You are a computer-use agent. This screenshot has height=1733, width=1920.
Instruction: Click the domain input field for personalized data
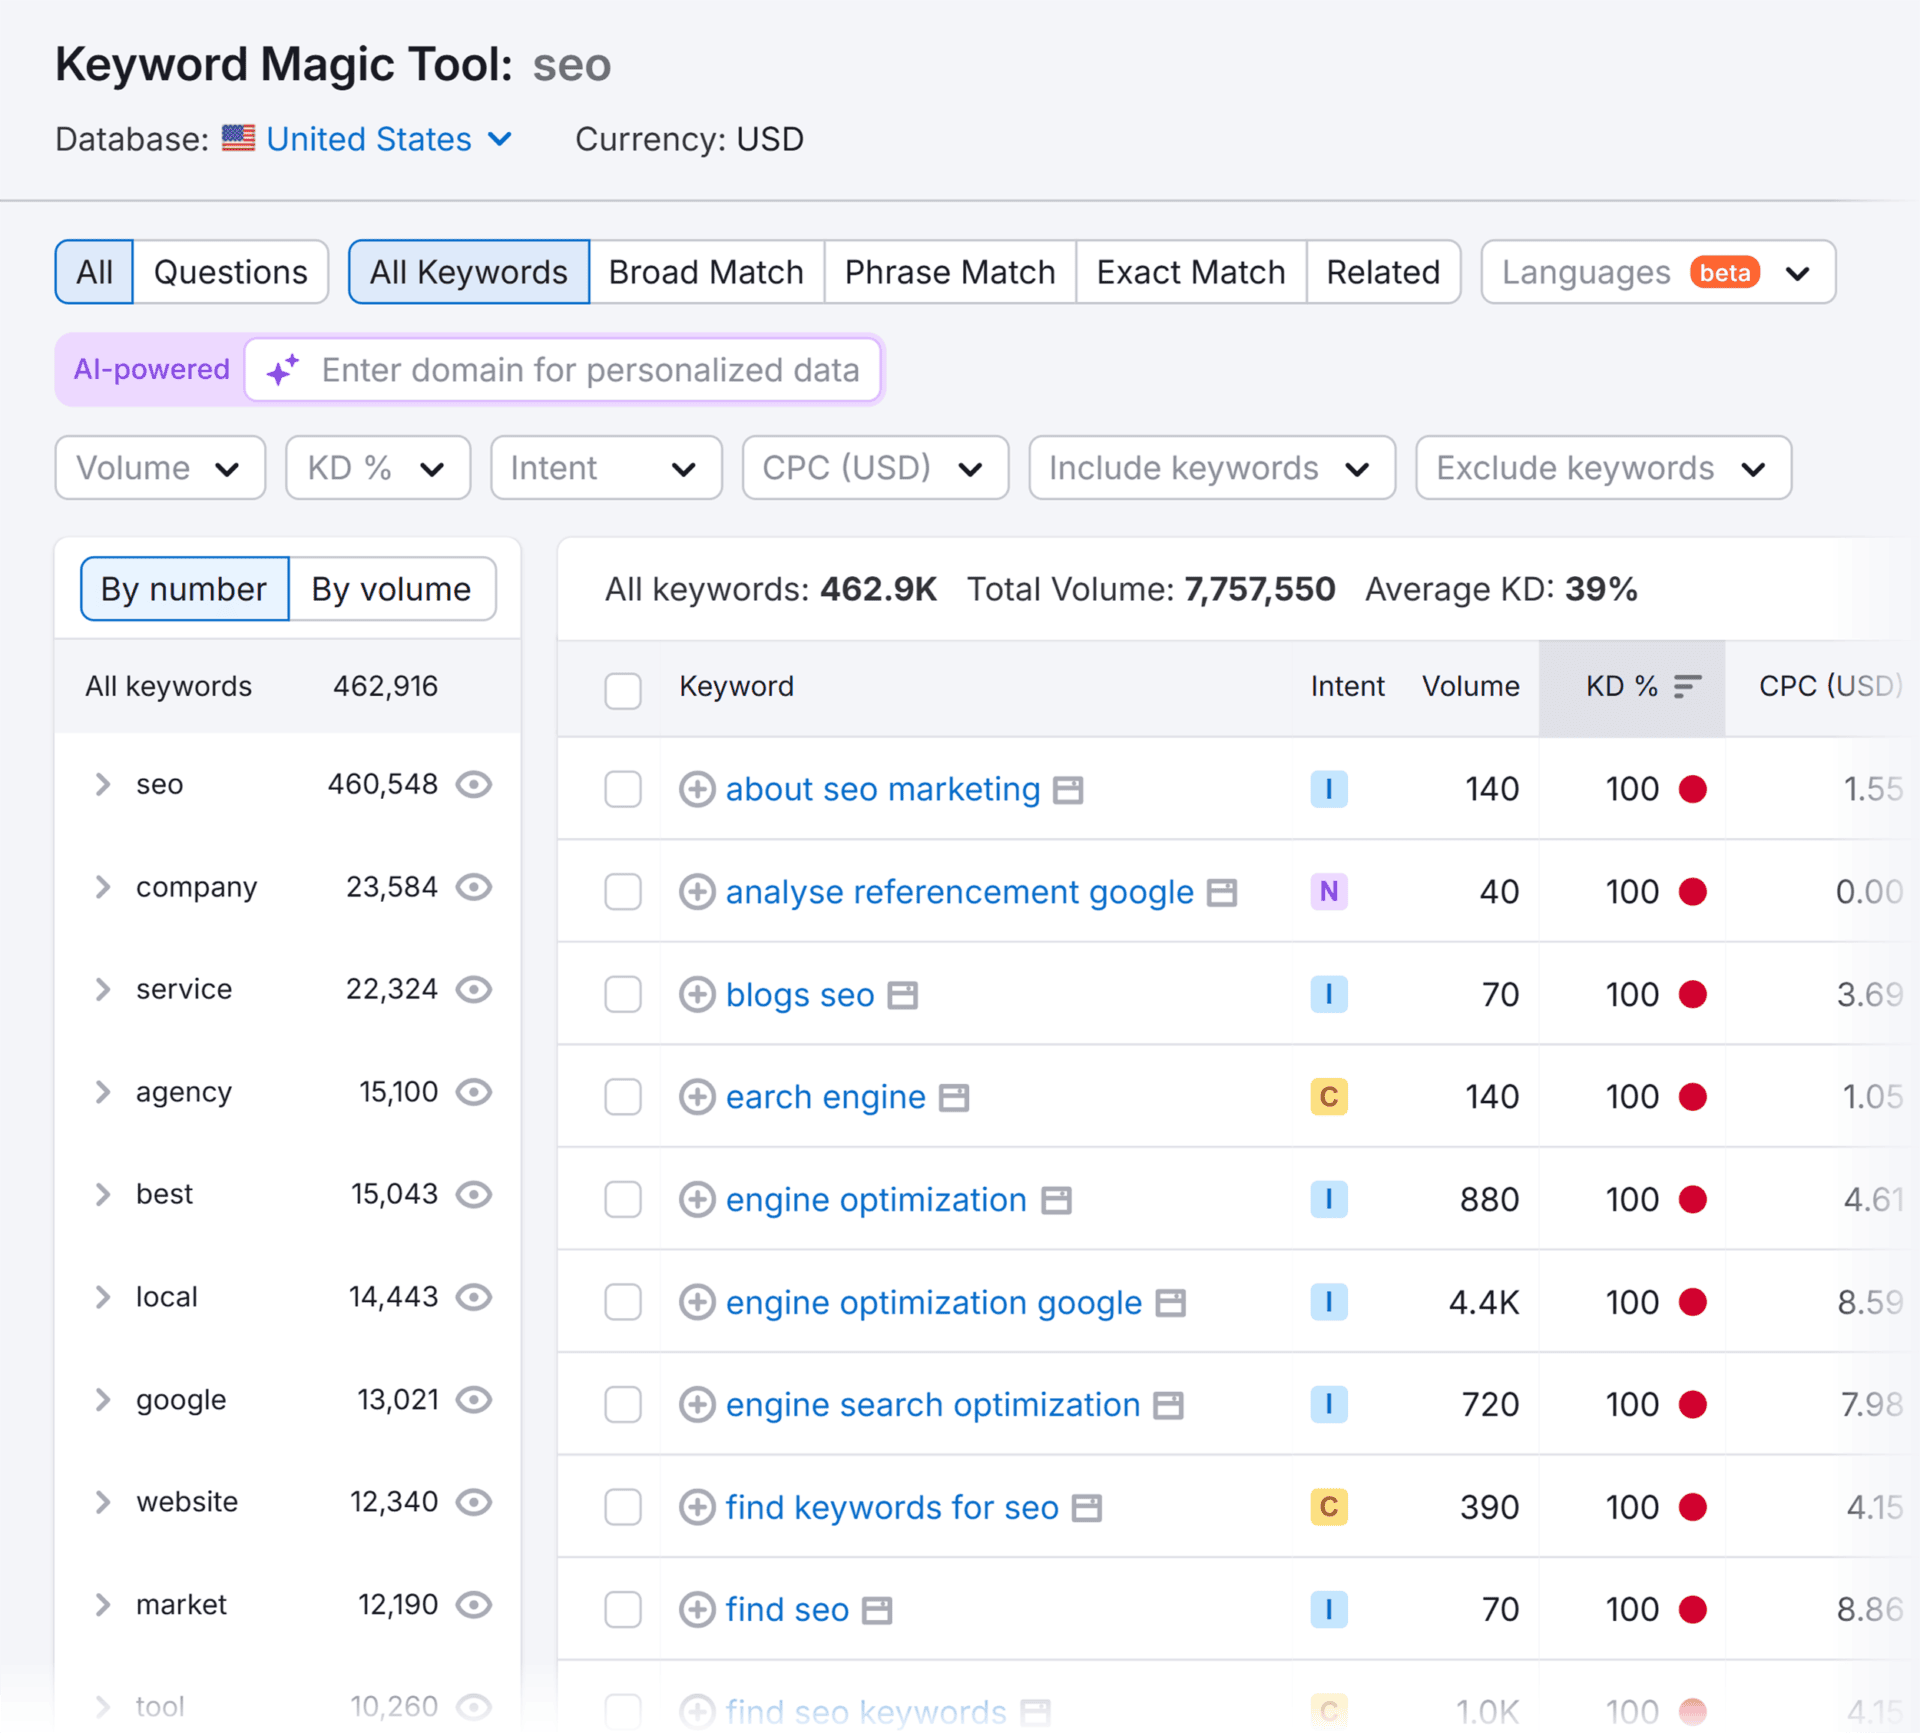click(590, 369)
